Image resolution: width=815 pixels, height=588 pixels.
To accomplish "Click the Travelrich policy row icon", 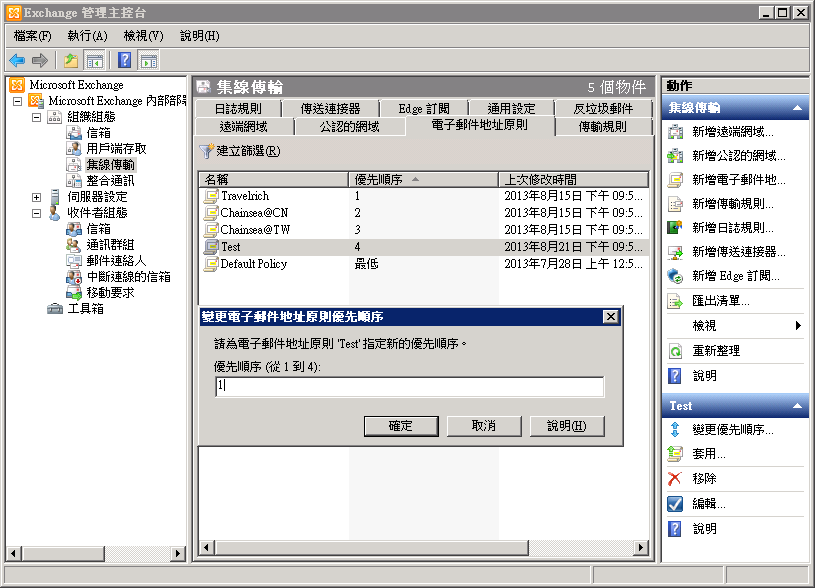I will click(x=211, y=196).
